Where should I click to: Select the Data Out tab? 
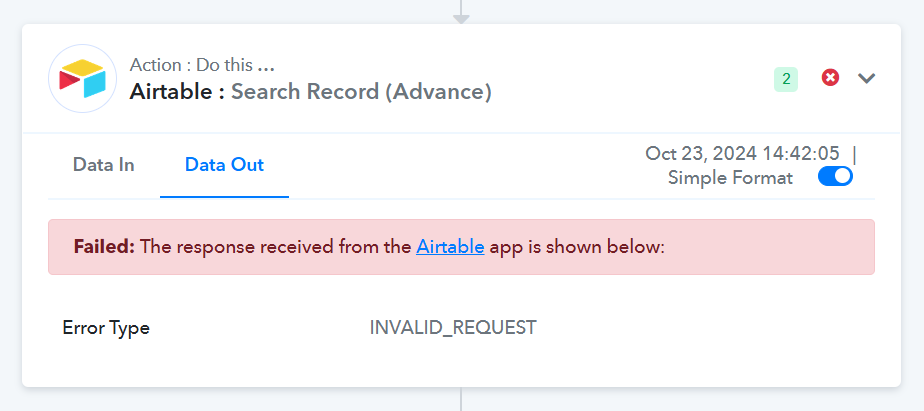pos(224,165)
